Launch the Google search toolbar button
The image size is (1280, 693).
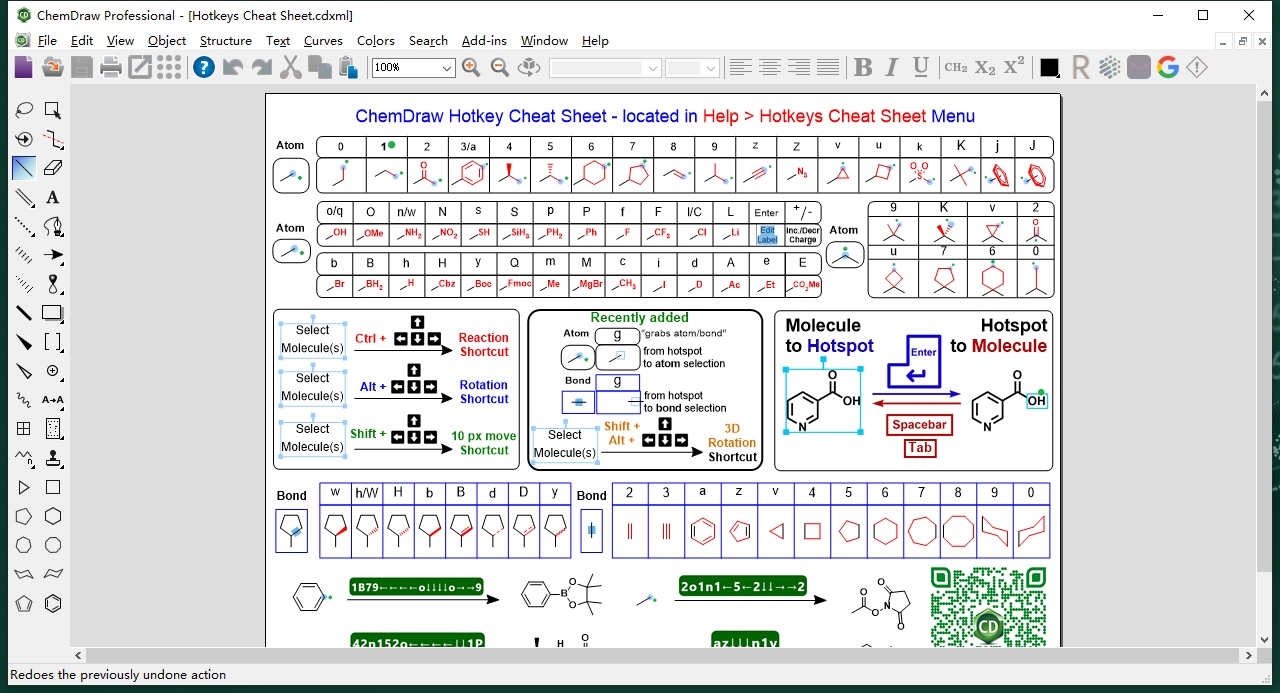(1166, 67)
